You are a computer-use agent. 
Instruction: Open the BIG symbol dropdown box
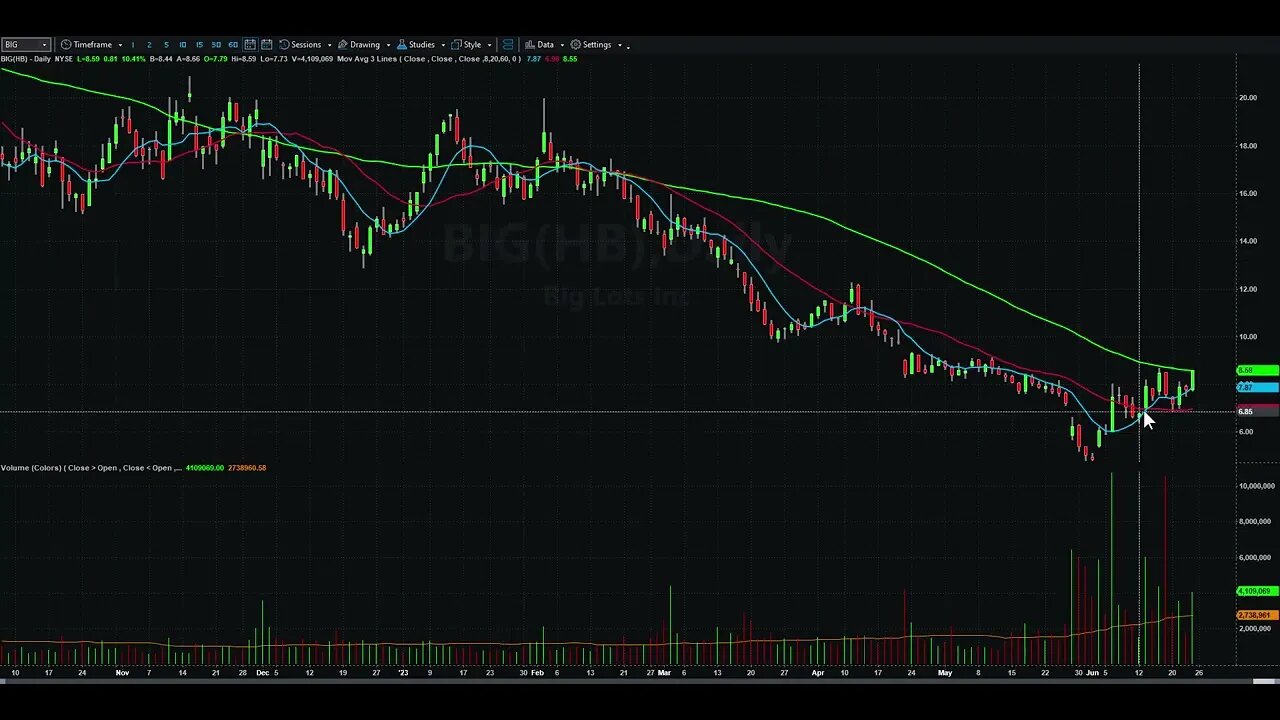pyautogui.click(x=25, y=44)
